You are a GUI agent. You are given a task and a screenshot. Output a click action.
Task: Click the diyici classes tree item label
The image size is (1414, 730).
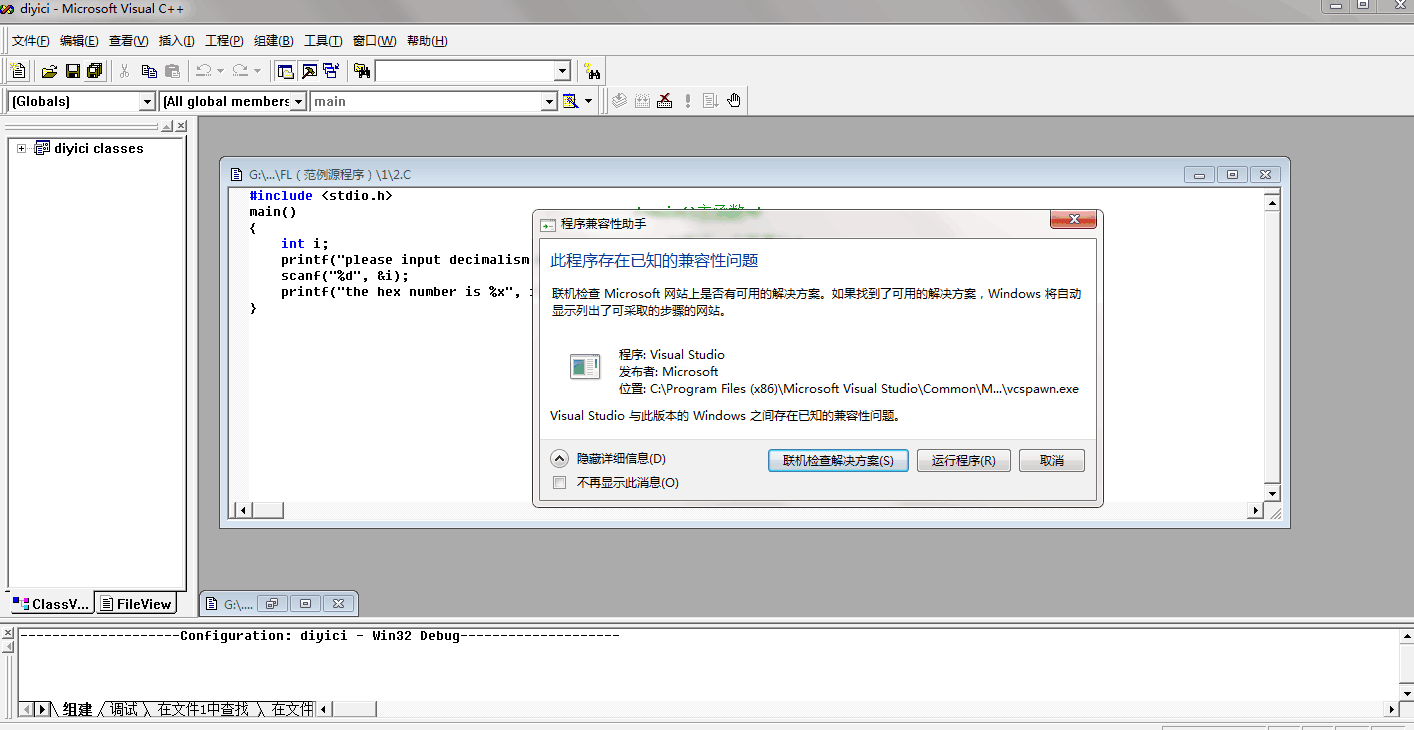[x=98, y=148]
